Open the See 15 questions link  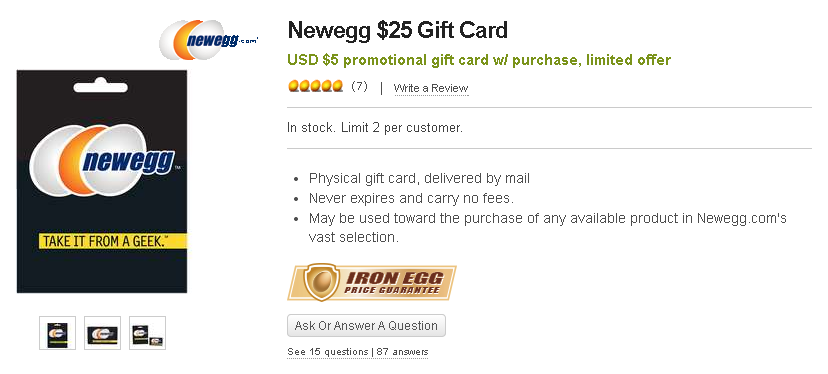coord(328,352)
